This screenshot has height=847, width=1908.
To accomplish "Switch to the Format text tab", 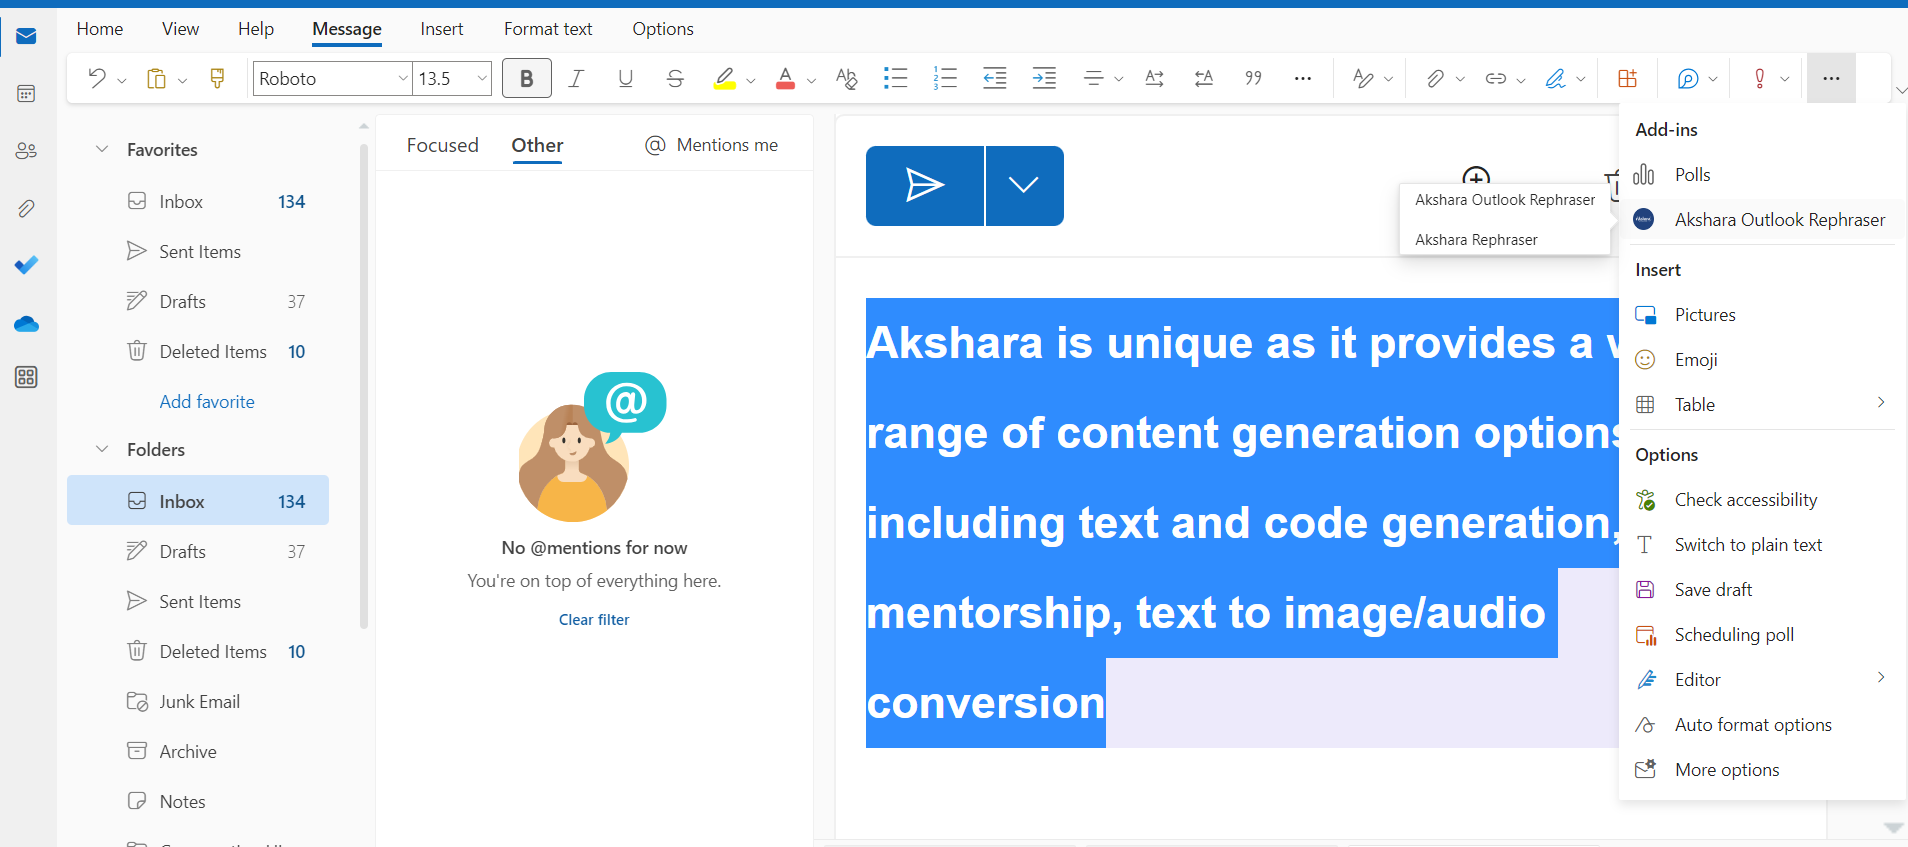I will pos(547,29).
